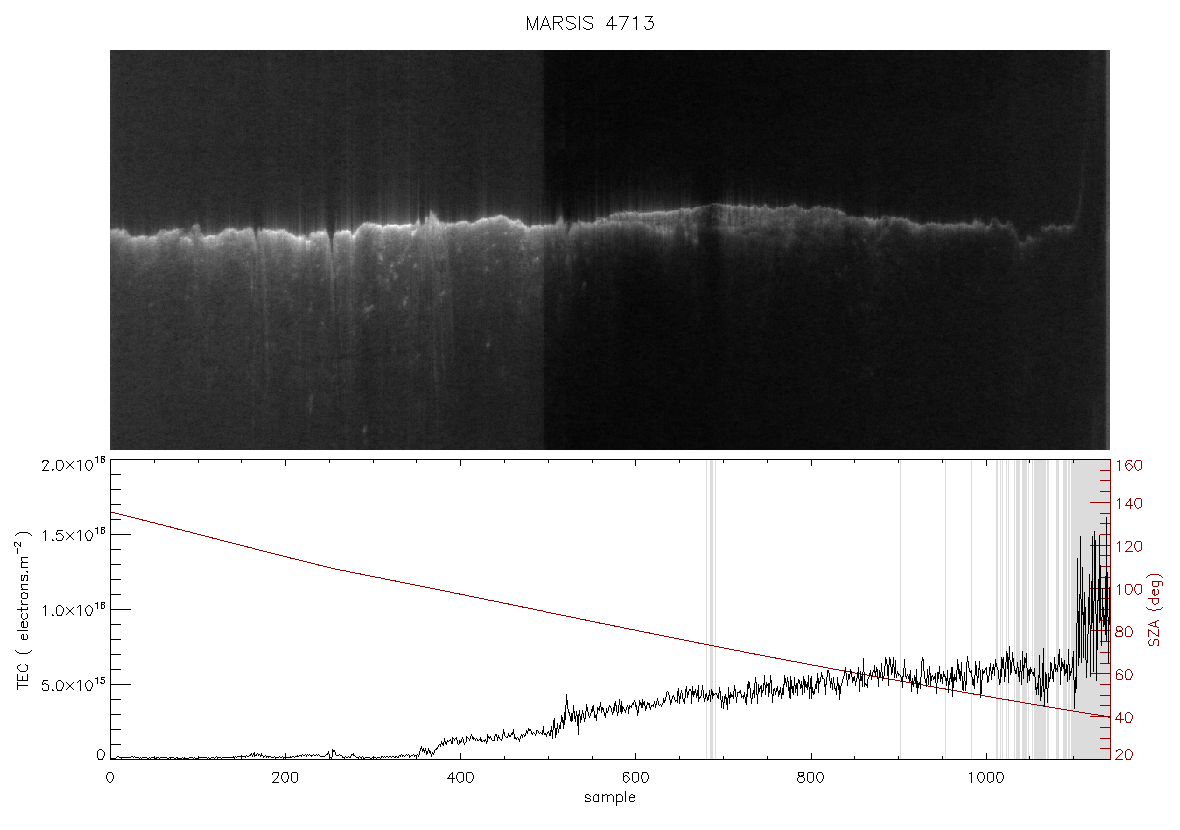
Task: Click the 1000 tick on sample axis
Action: coord(986,777)
